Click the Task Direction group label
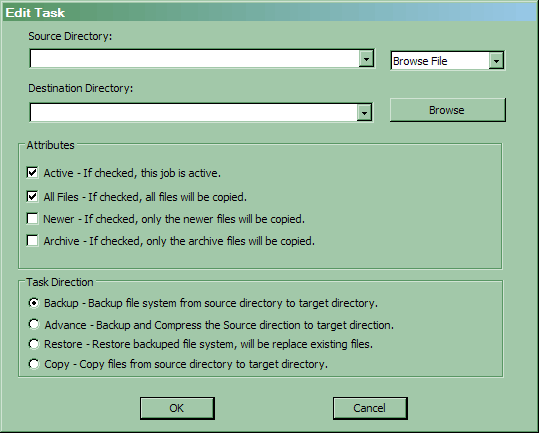The width and height of the screenshot is (539, 433). click(60, 282)
